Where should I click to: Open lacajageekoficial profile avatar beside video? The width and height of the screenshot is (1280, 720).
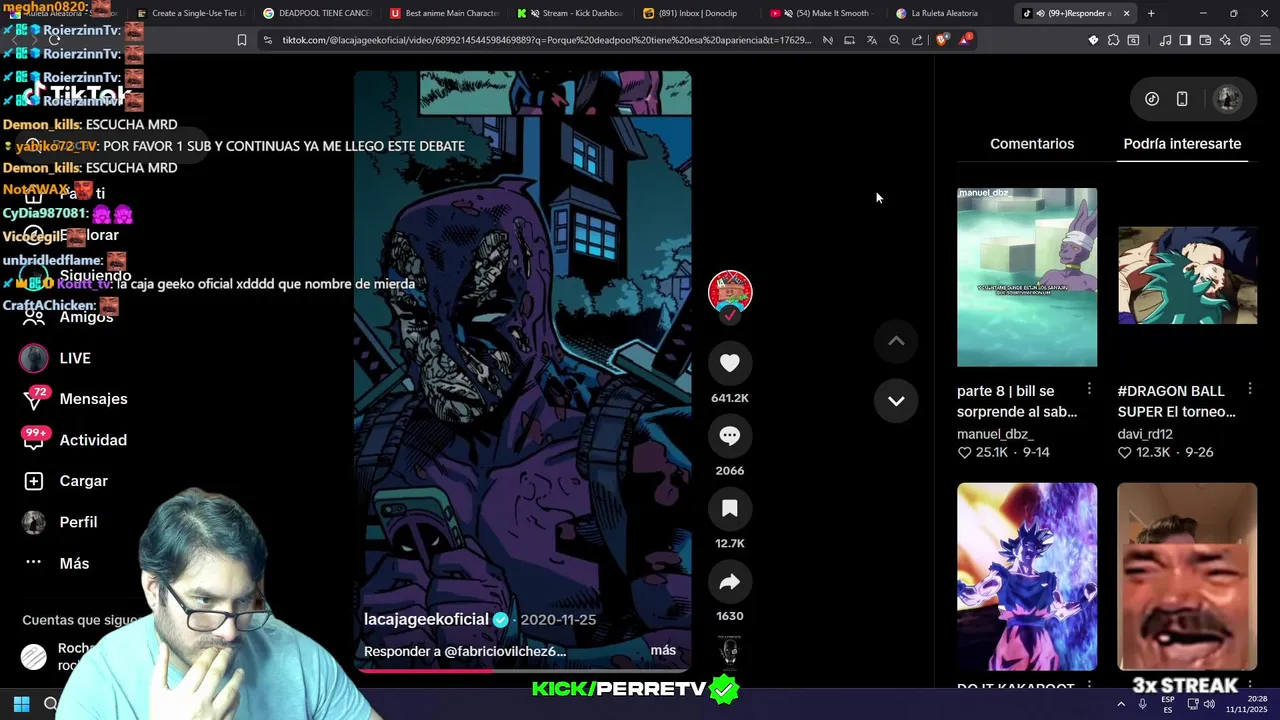[x=730, y=291]
